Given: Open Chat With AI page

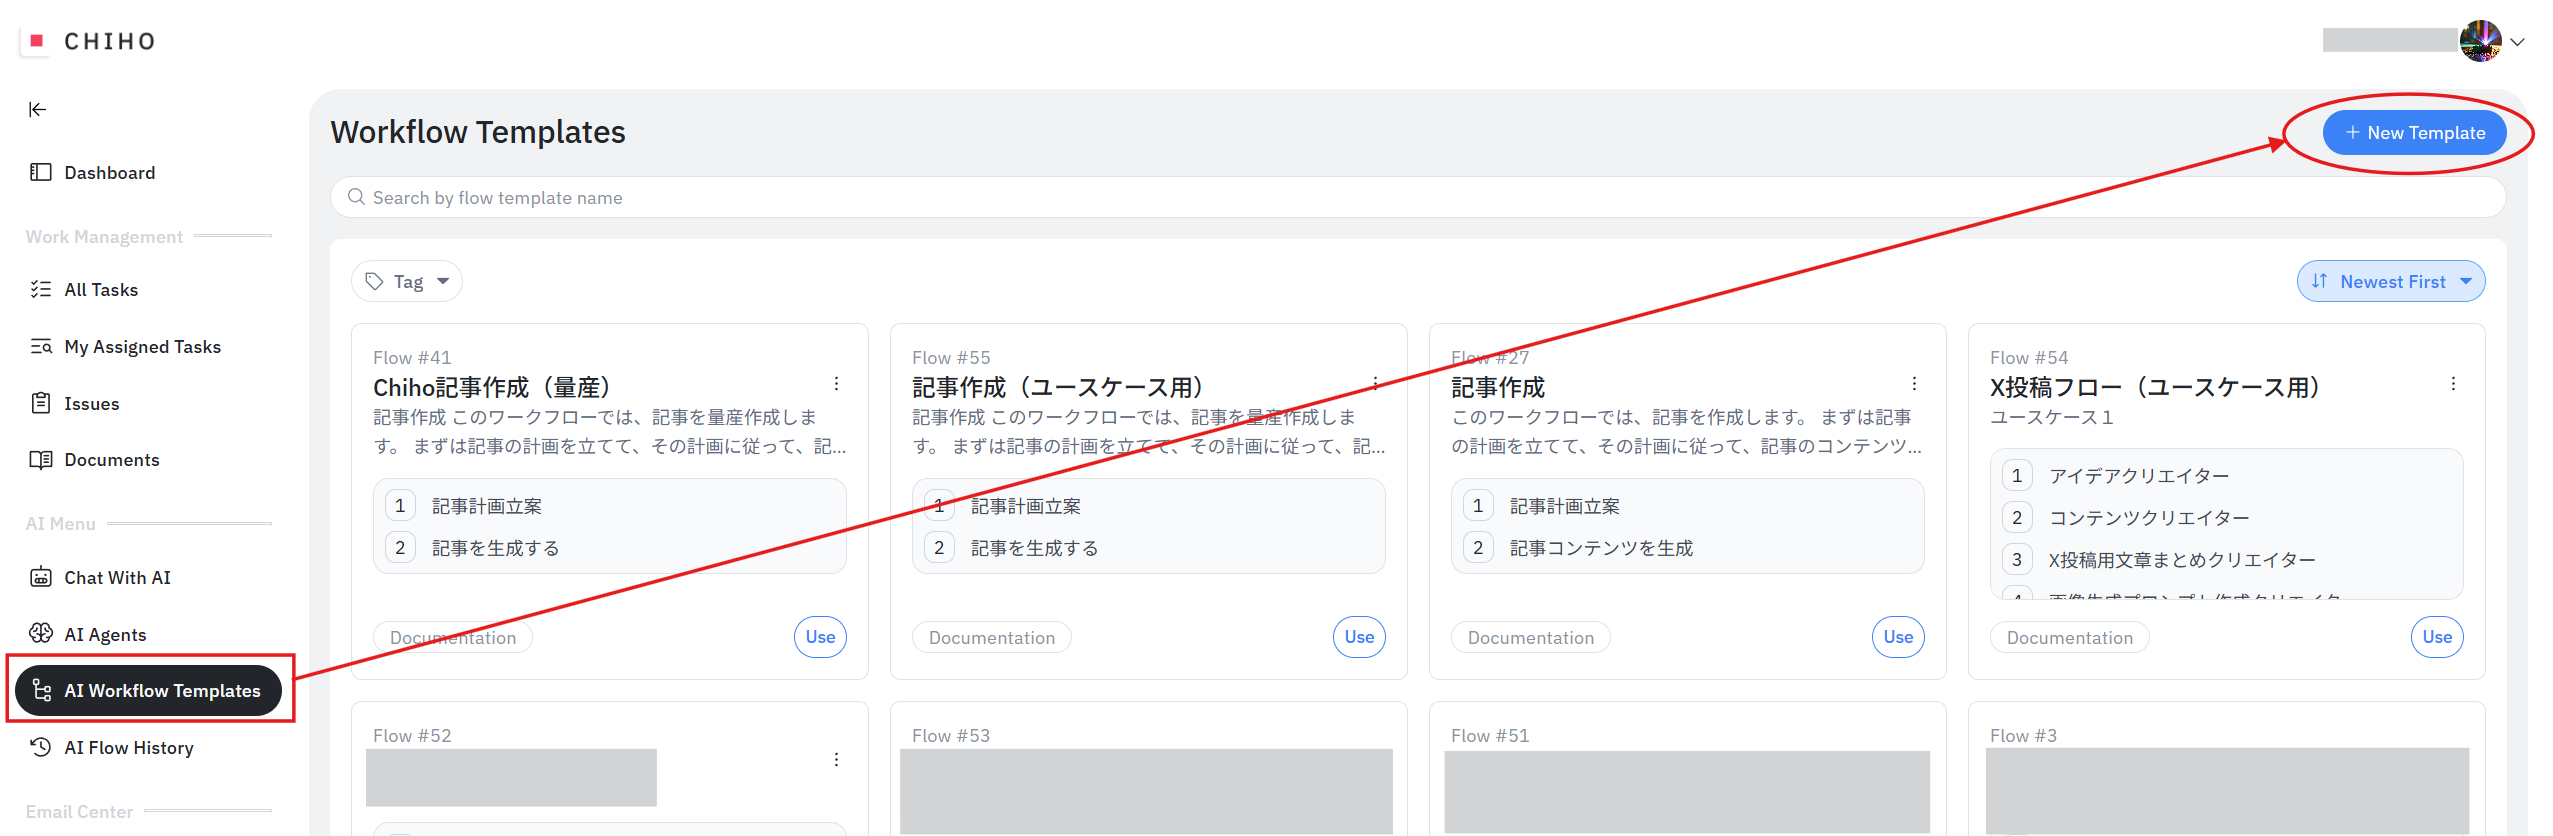Looking at the screenshot, I should pyautogui.click(x=117, y=578).
